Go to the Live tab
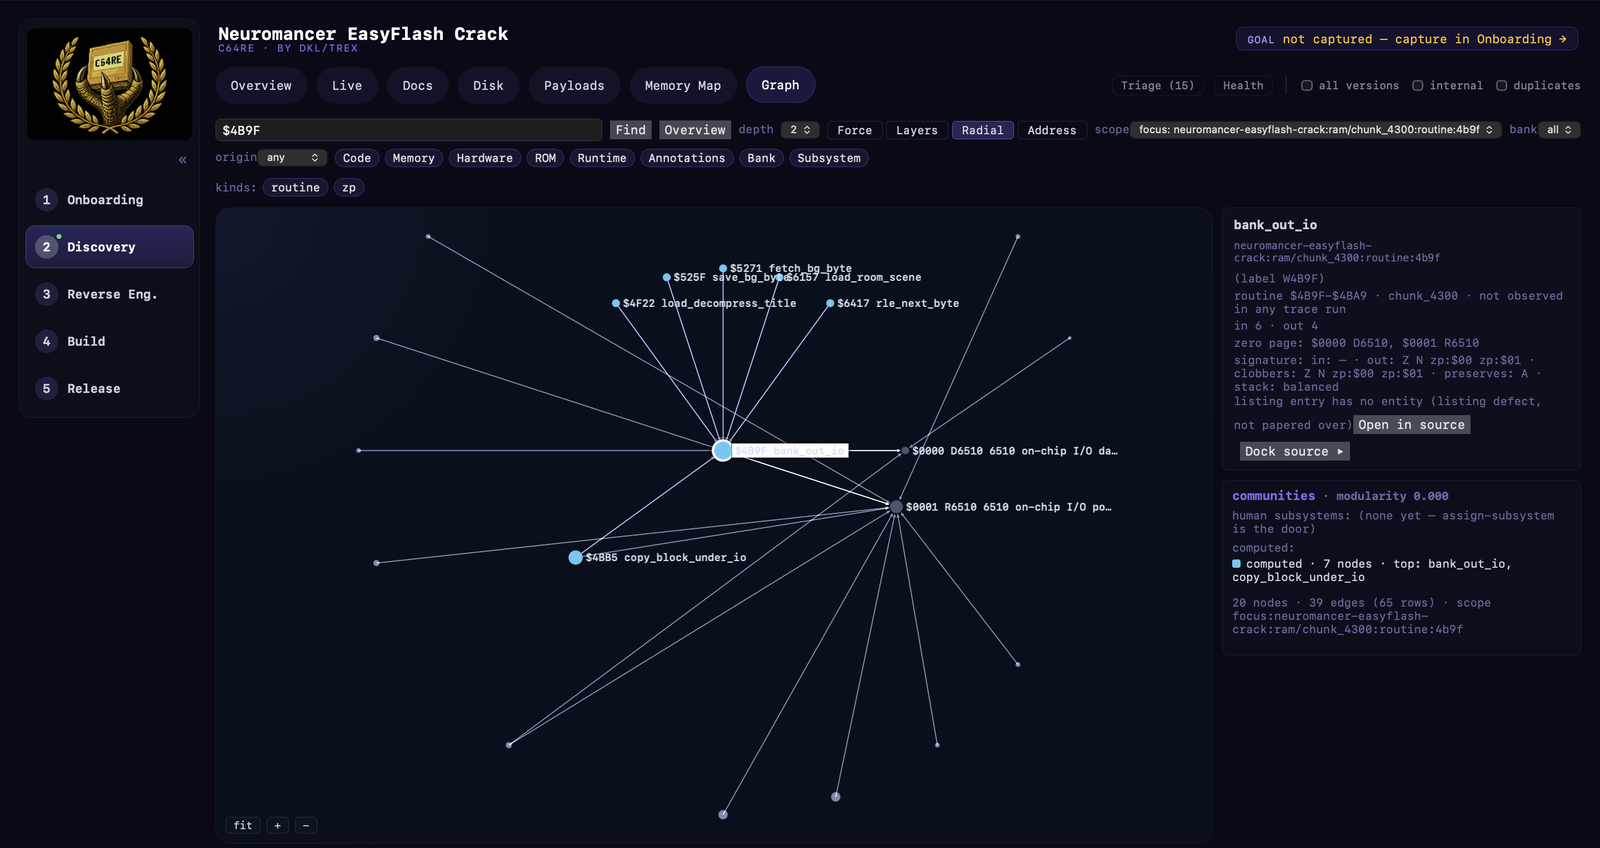This screenshot has height=848, width=1600. tap(347, 85)
